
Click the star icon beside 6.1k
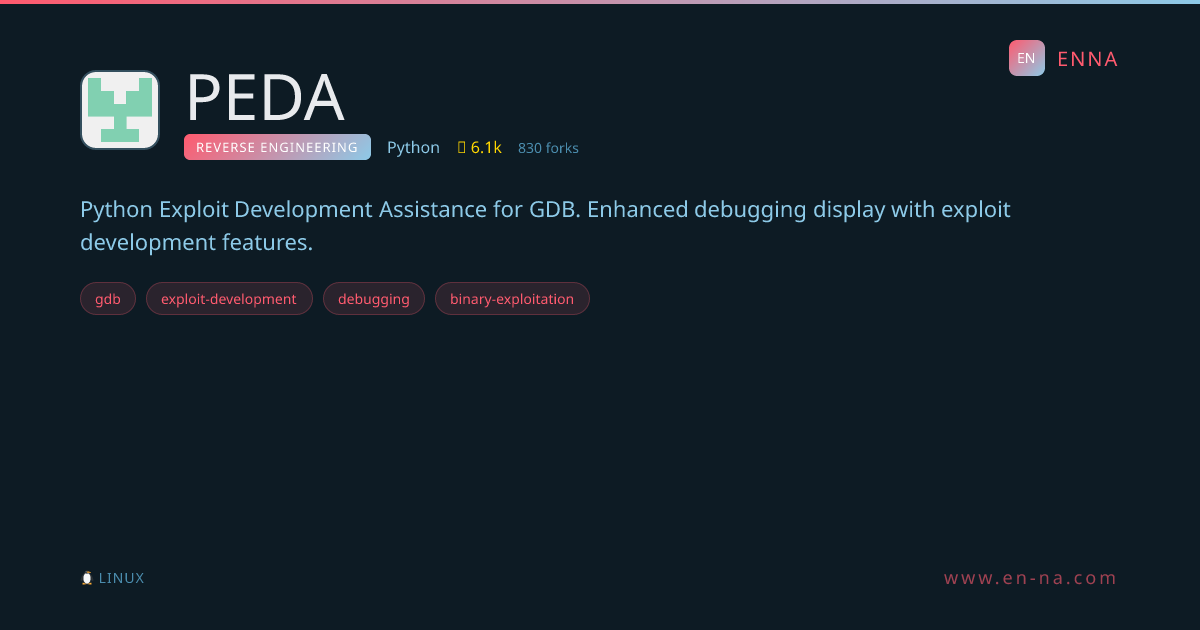[462, 148]
